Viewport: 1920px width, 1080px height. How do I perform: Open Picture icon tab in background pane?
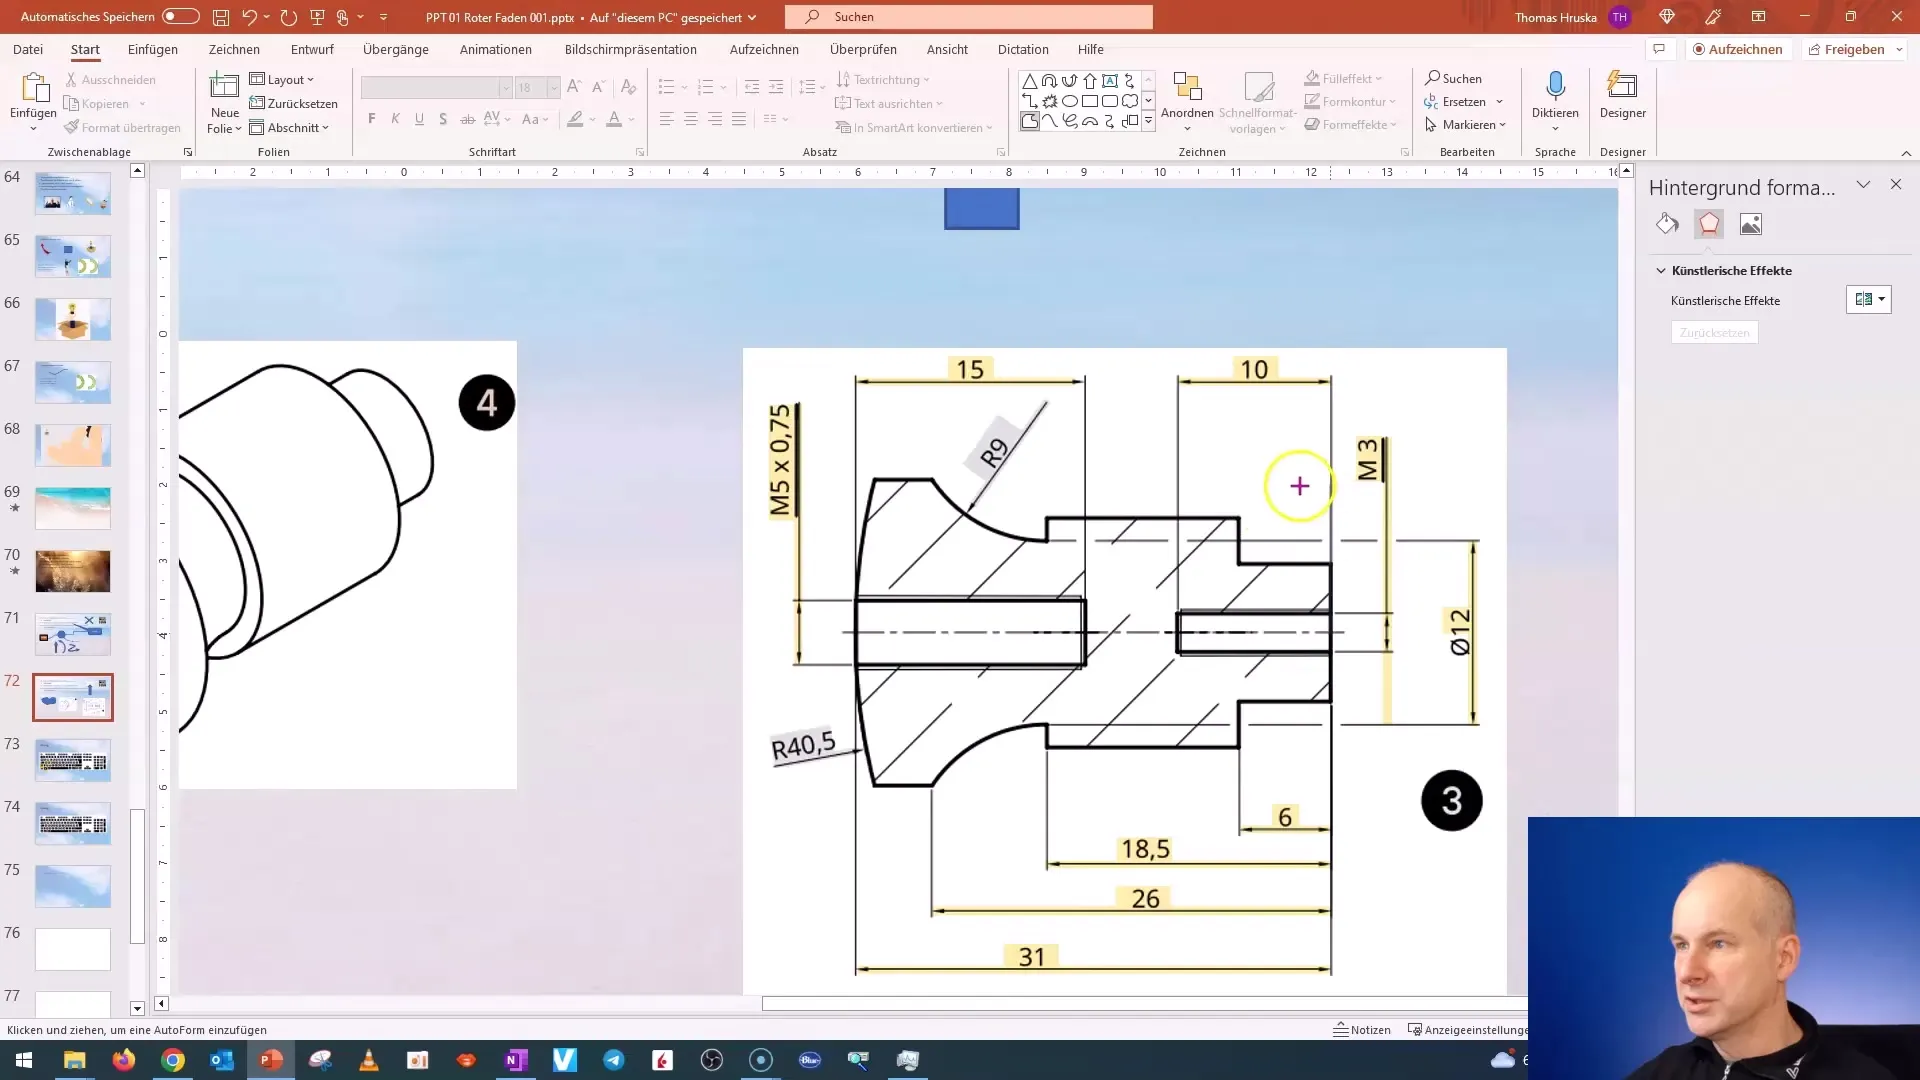(x=1751, y=224)
